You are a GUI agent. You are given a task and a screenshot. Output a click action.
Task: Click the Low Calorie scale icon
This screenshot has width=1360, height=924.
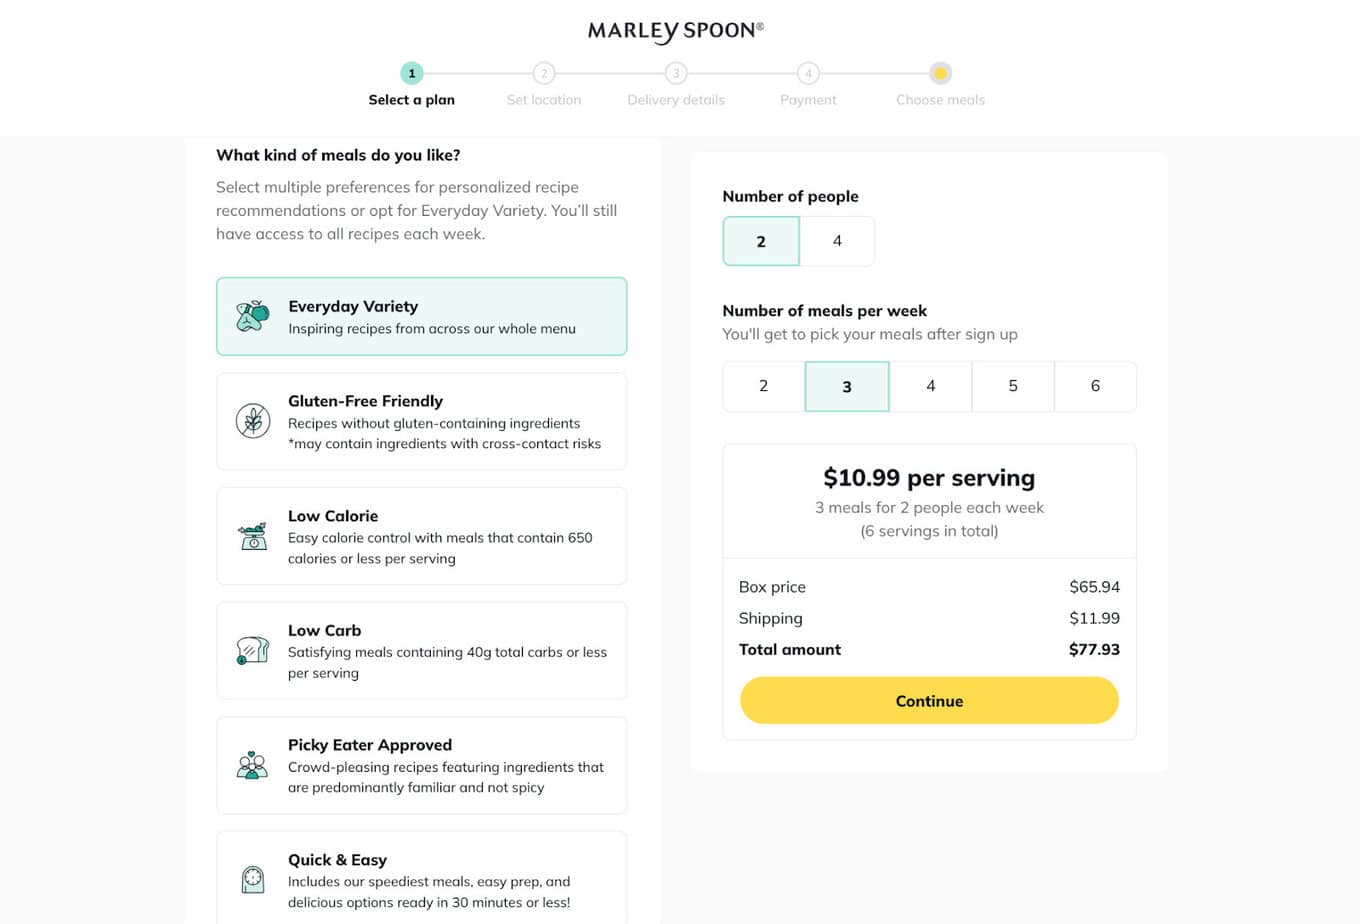(253, 536)
